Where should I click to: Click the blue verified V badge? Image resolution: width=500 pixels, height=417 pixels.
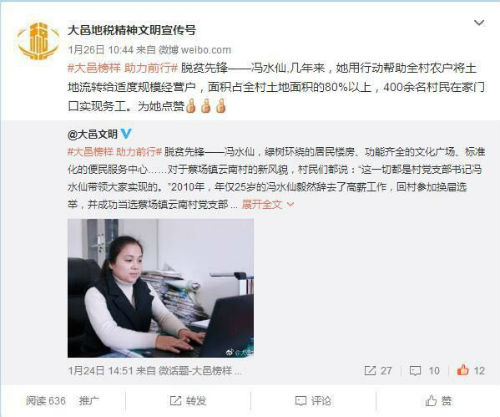click(x=126, y=134)
